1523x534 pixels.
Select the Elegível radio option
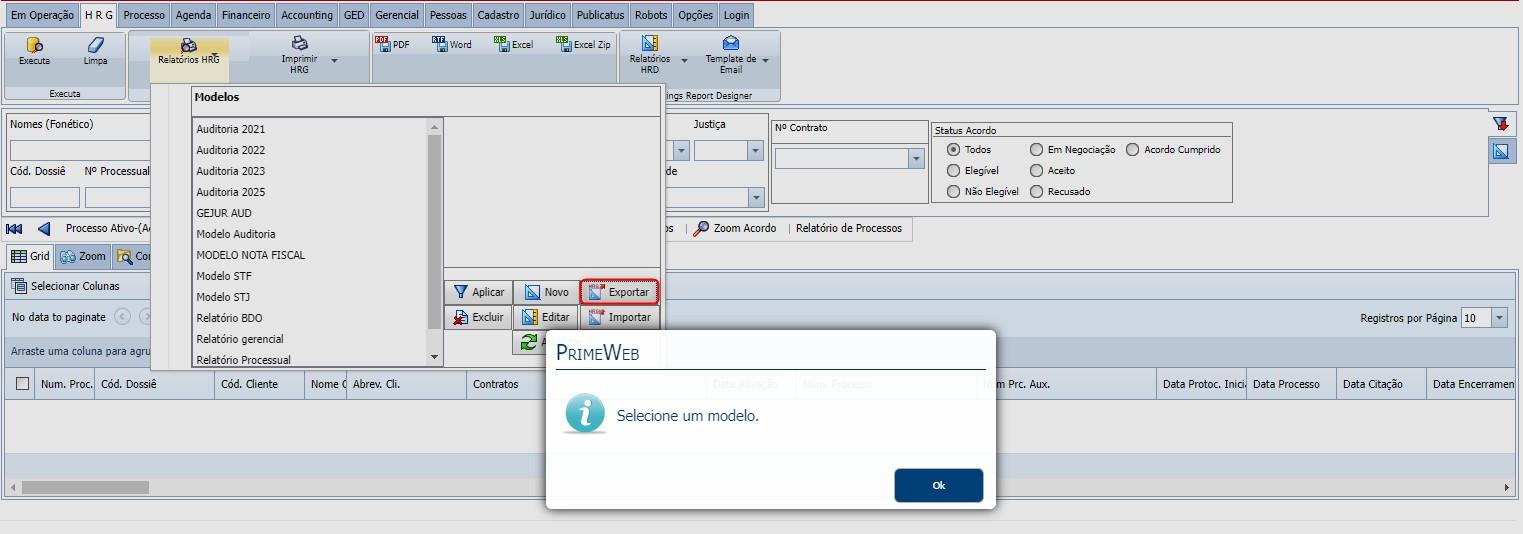(x=953, y=171)
